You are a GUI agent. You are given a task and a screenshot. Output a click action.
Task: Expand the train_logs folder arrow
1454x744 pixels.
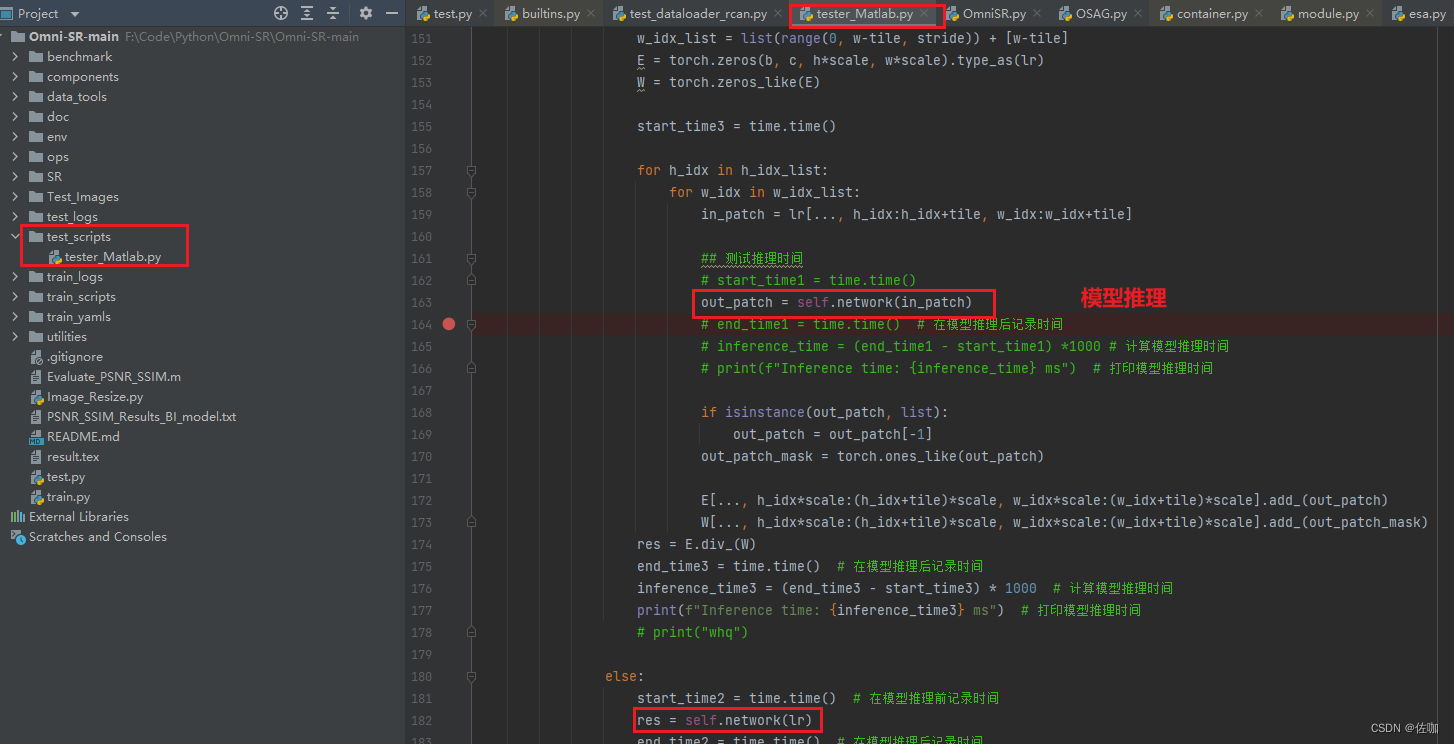(15, 277)
